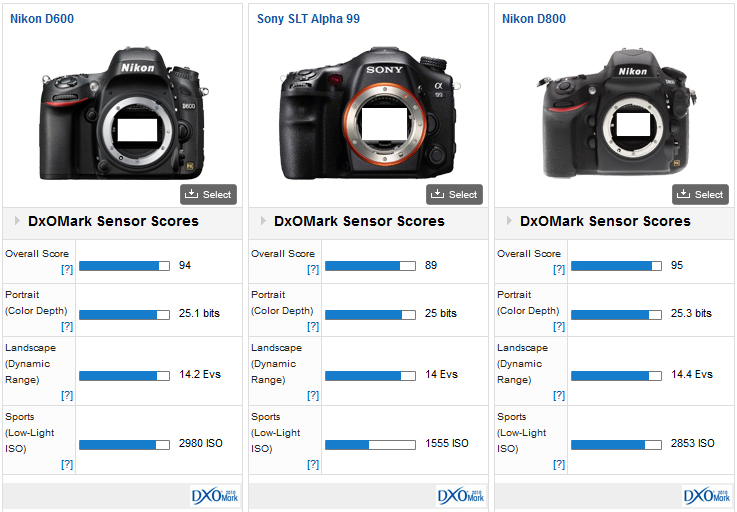The height and width of the screenshot is (512, 737).
Task: Click Sony Alpha 99 overall score bar
Action: pos(370,266)
